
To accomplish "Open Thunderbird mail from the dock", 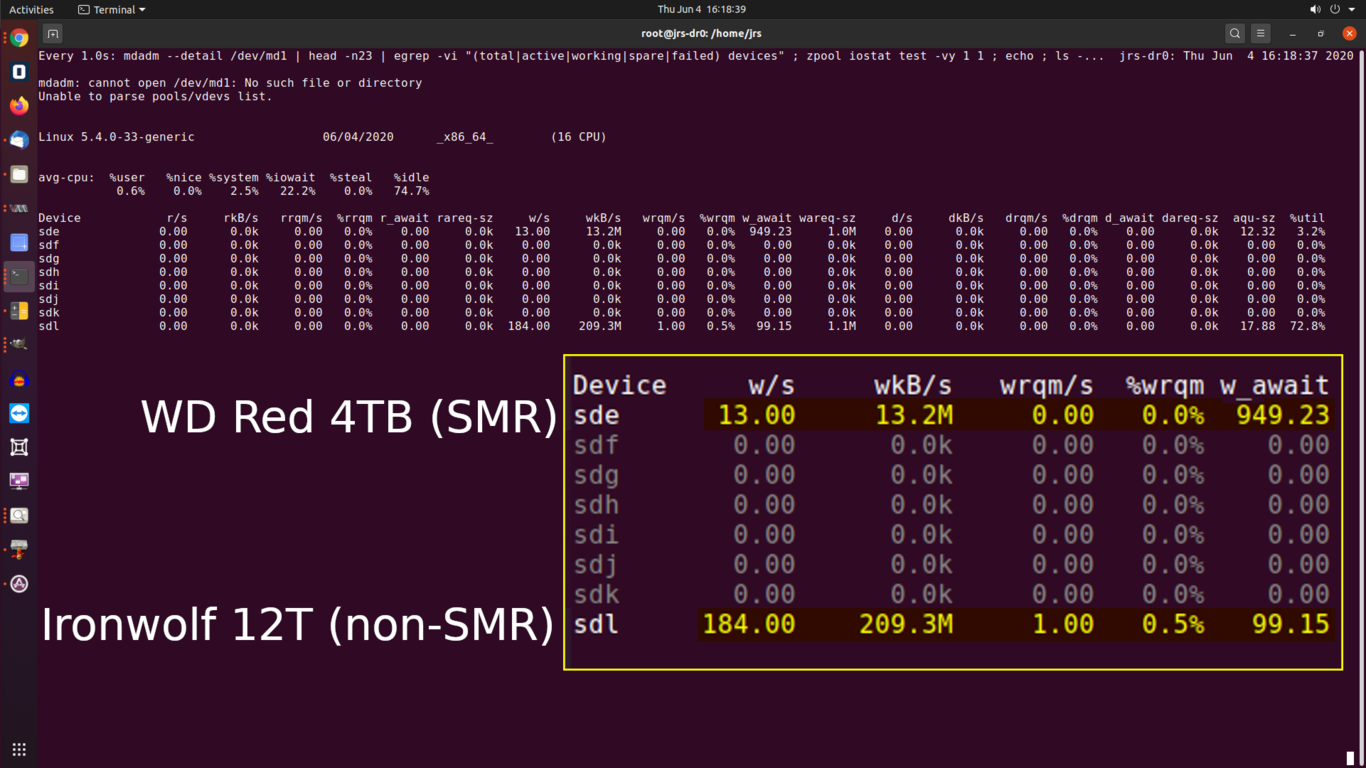I will tap(19, 140).
